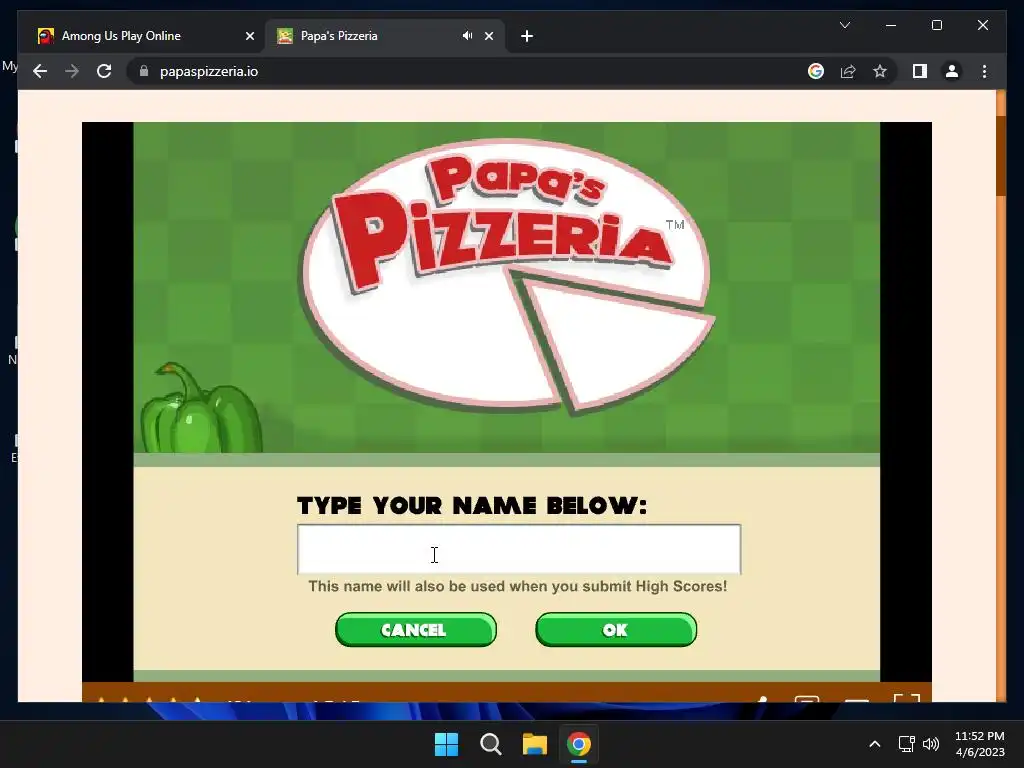1024x768 pixels.
Task: Open tab search dropdown chevron
Action: click(x=844, y=25)
